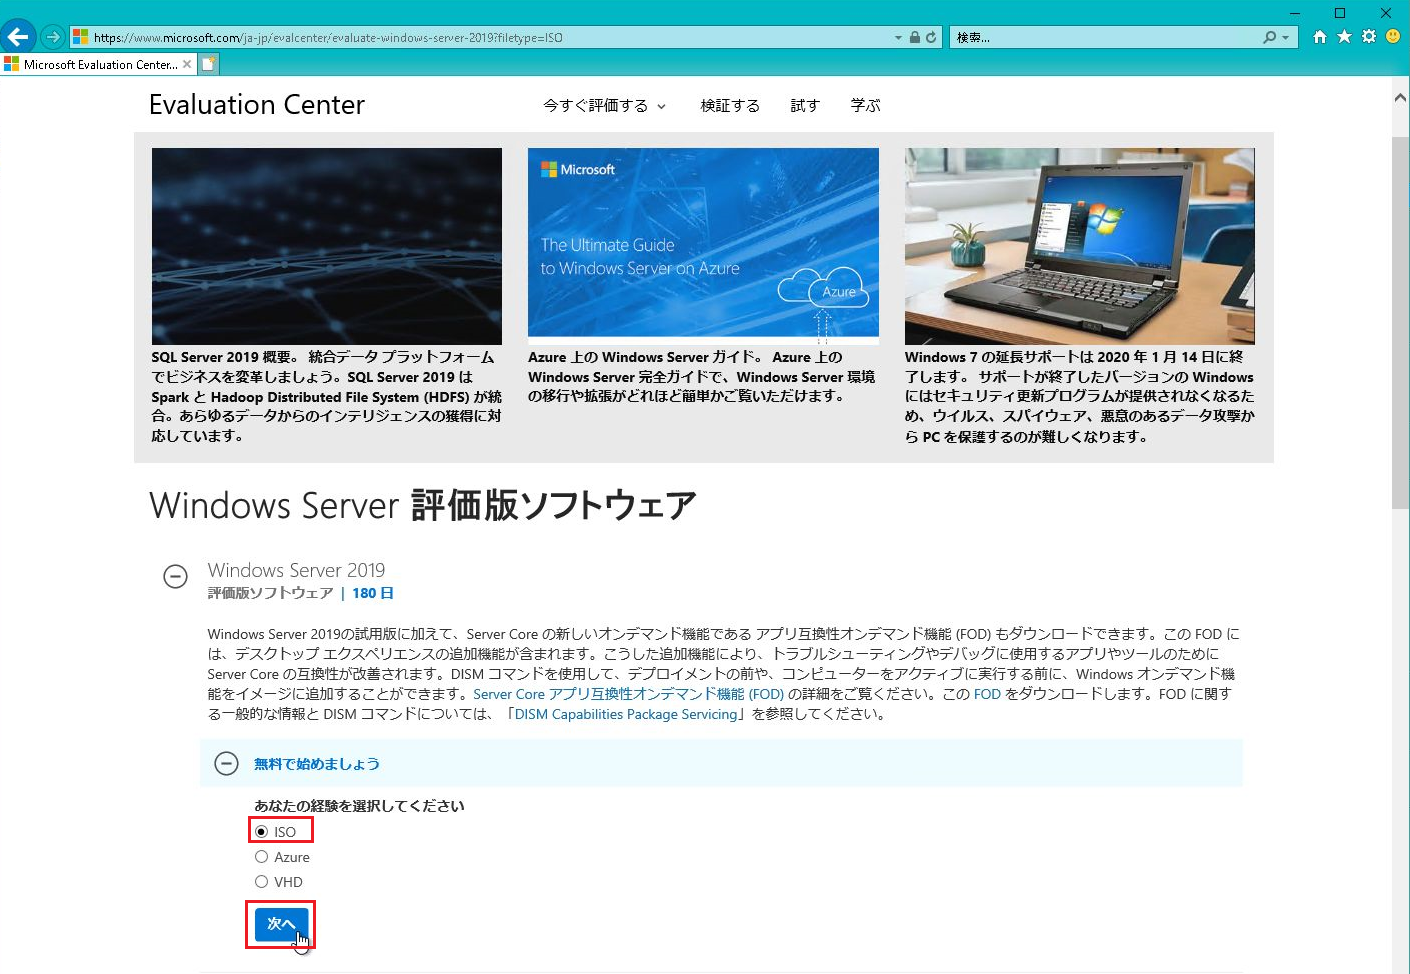Click the smiley feedback icon
Image resolution: width=1410 pixels, height=974 pixels.
[1392, 37]
